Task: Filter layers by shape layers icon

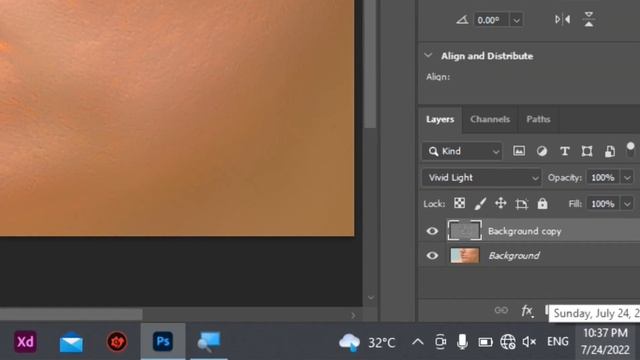Action: 587,151
